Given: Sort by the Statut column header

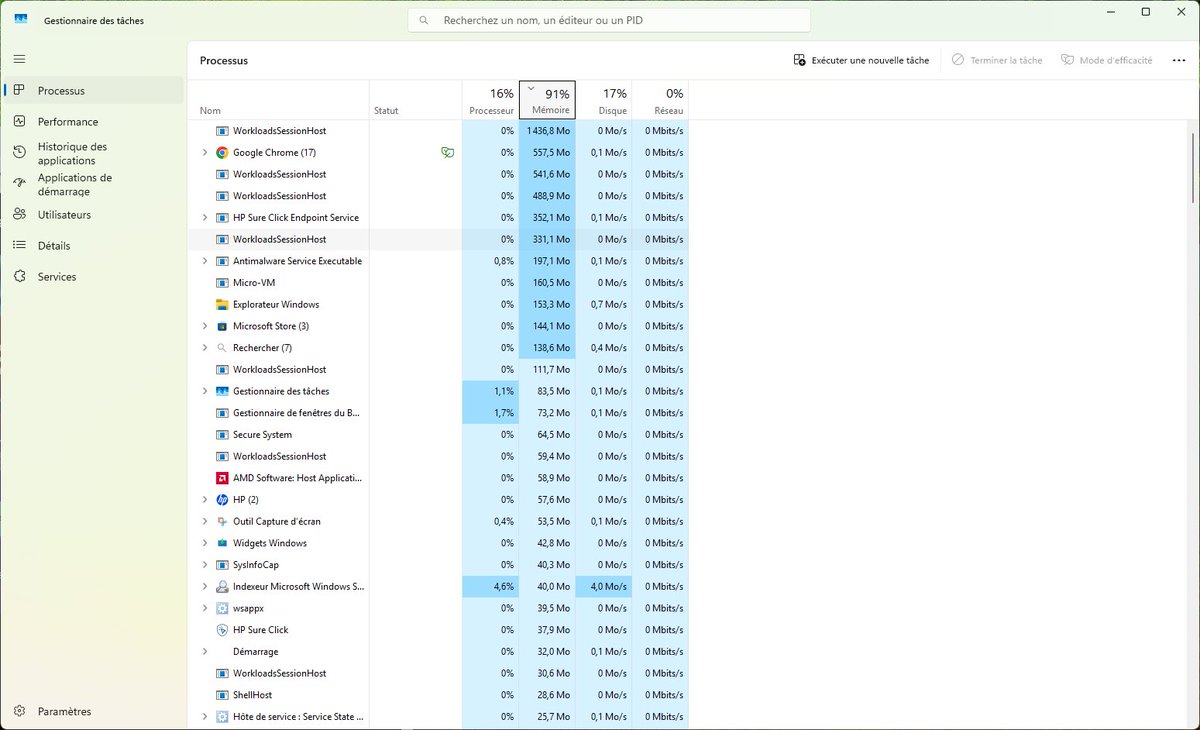Looking at the screenshot, I should 416,100.
